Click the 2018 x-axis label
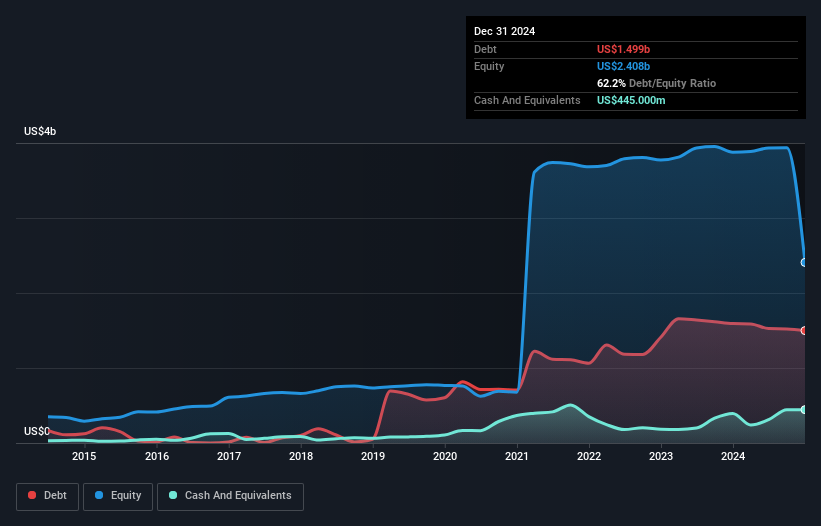The width and height of the screenshot is (821, 526). click(301, 456)
